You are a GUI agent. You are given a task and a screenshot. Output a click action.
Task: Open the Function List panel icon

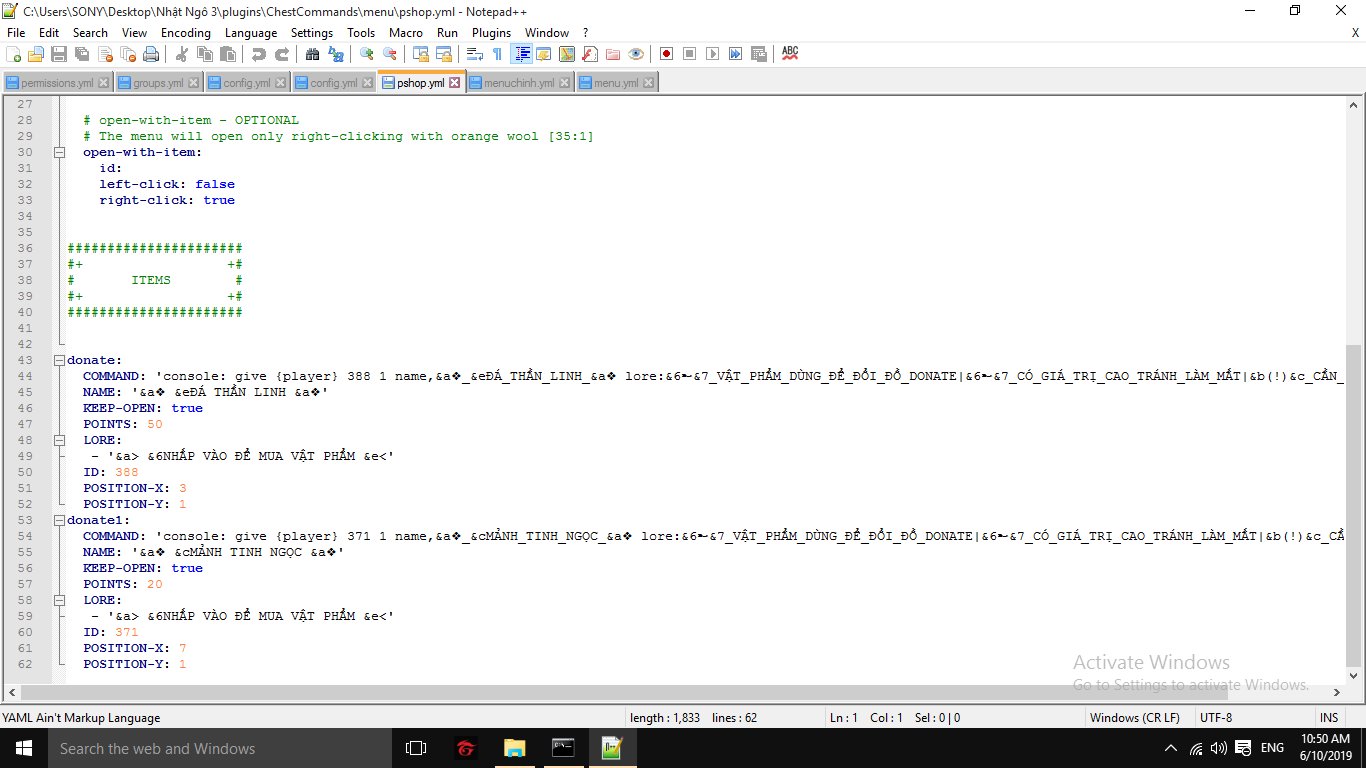click(590, 54)
